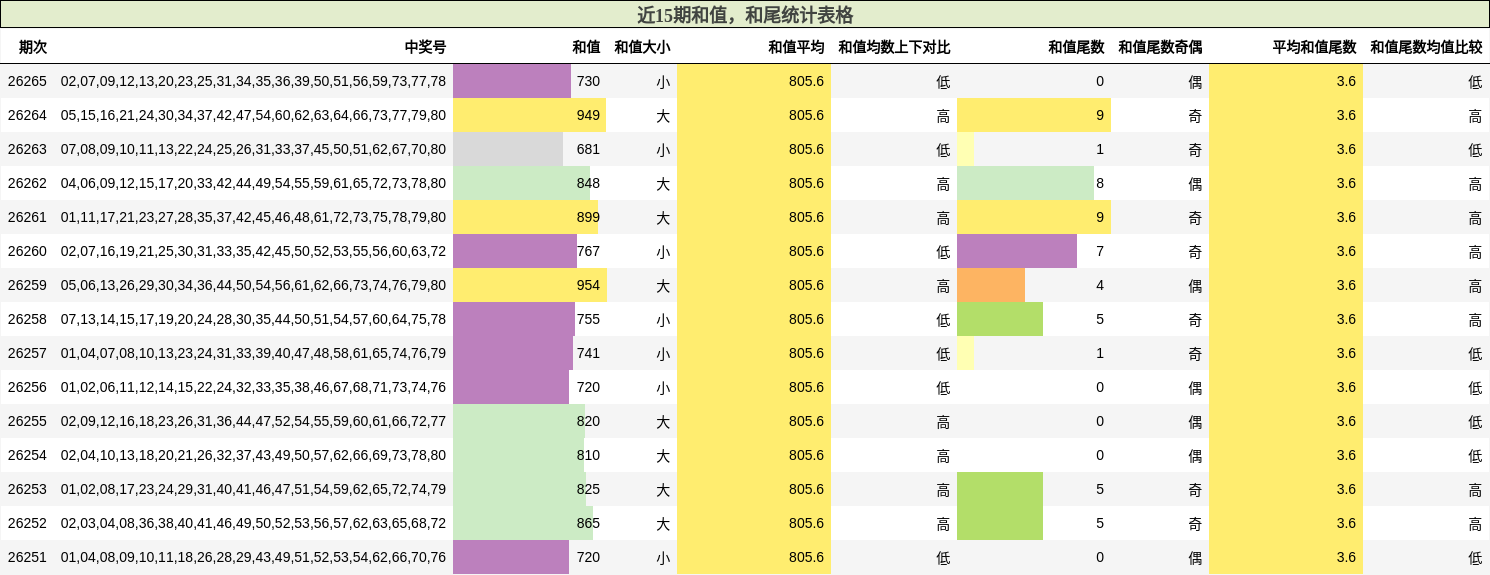Viewport: 1490px width, 575px height.
Task: Click average tail 3.6 in row 26251
Action: coord(1346,557)
